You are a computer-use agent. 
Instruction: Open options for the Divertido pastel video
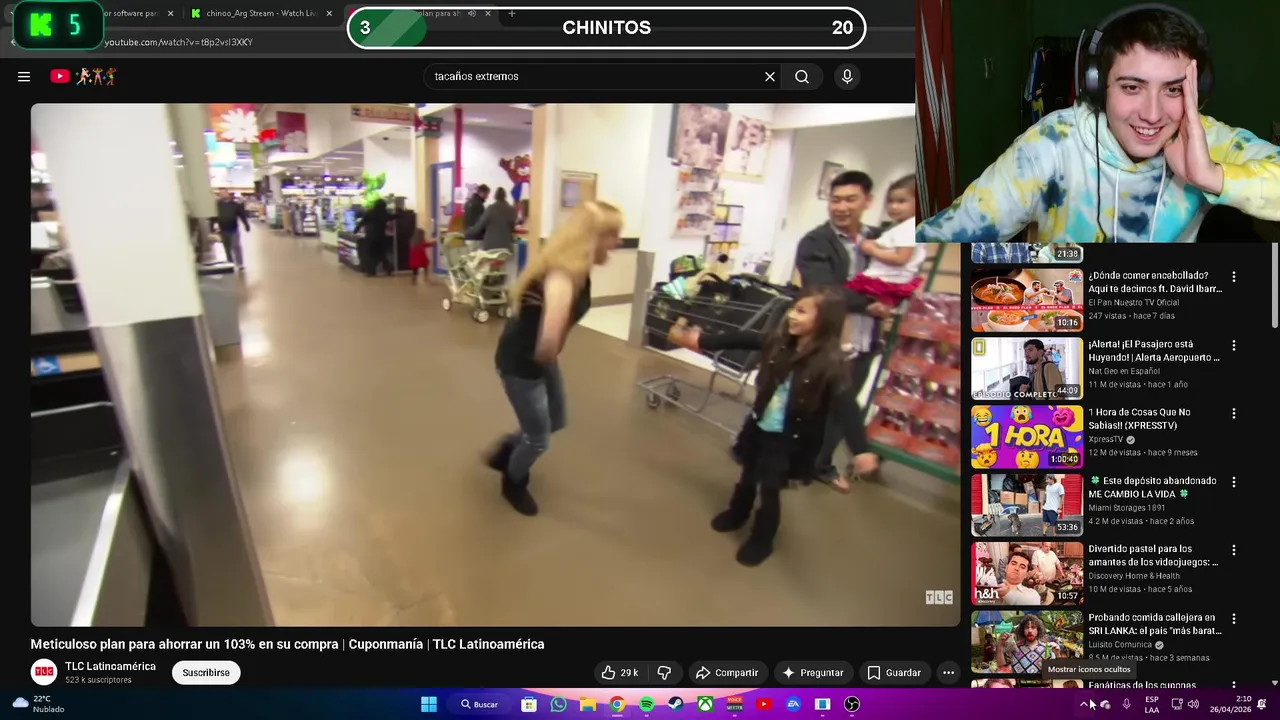point(1234,550)
